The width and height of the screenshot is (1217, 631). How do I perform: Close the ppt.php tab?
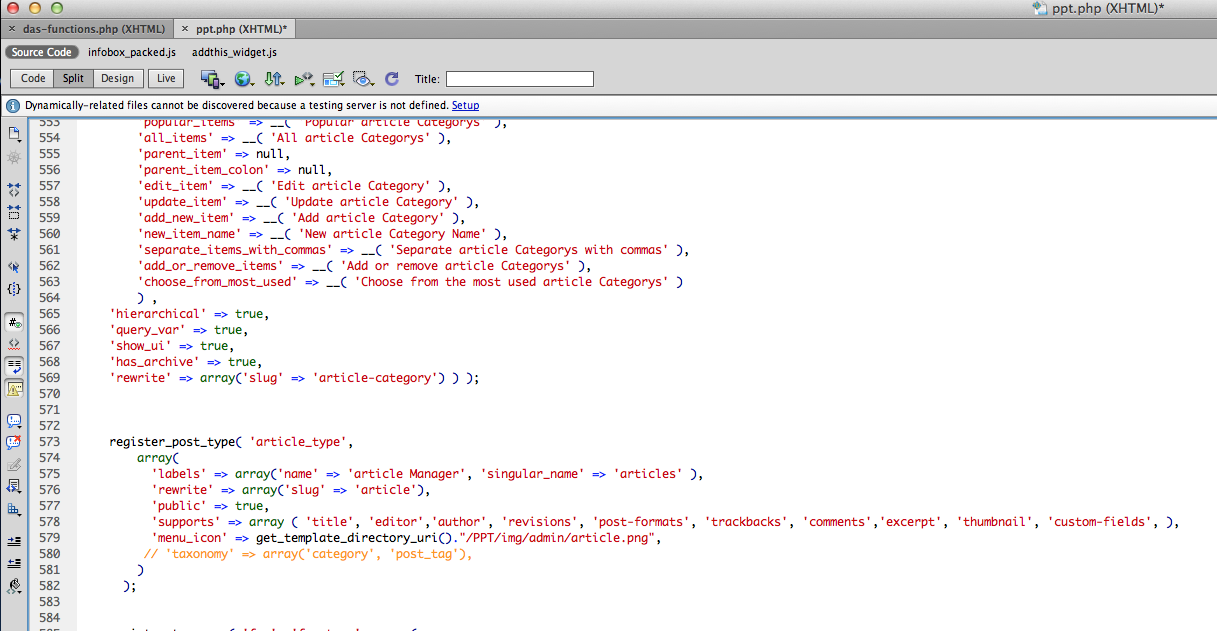coord(185,29)
